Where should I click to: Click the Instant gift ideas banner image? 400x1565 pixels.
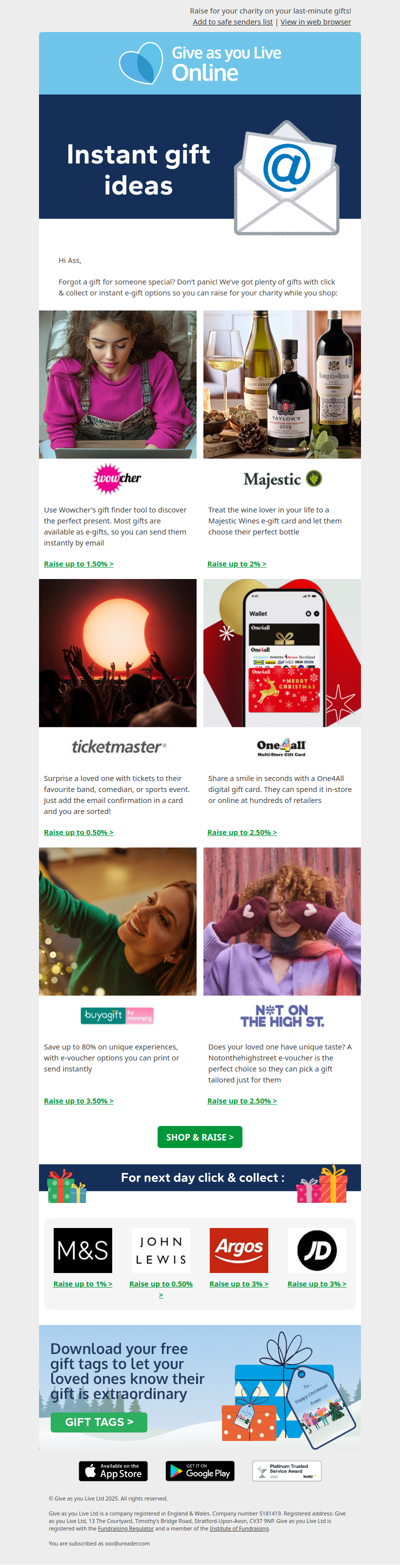(200, 157)
